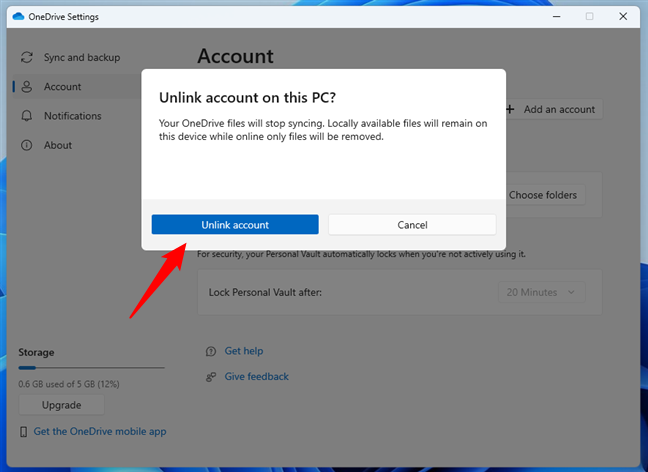
Task: Confirm with the Unlink account button
Action: (x=235, y=224)
